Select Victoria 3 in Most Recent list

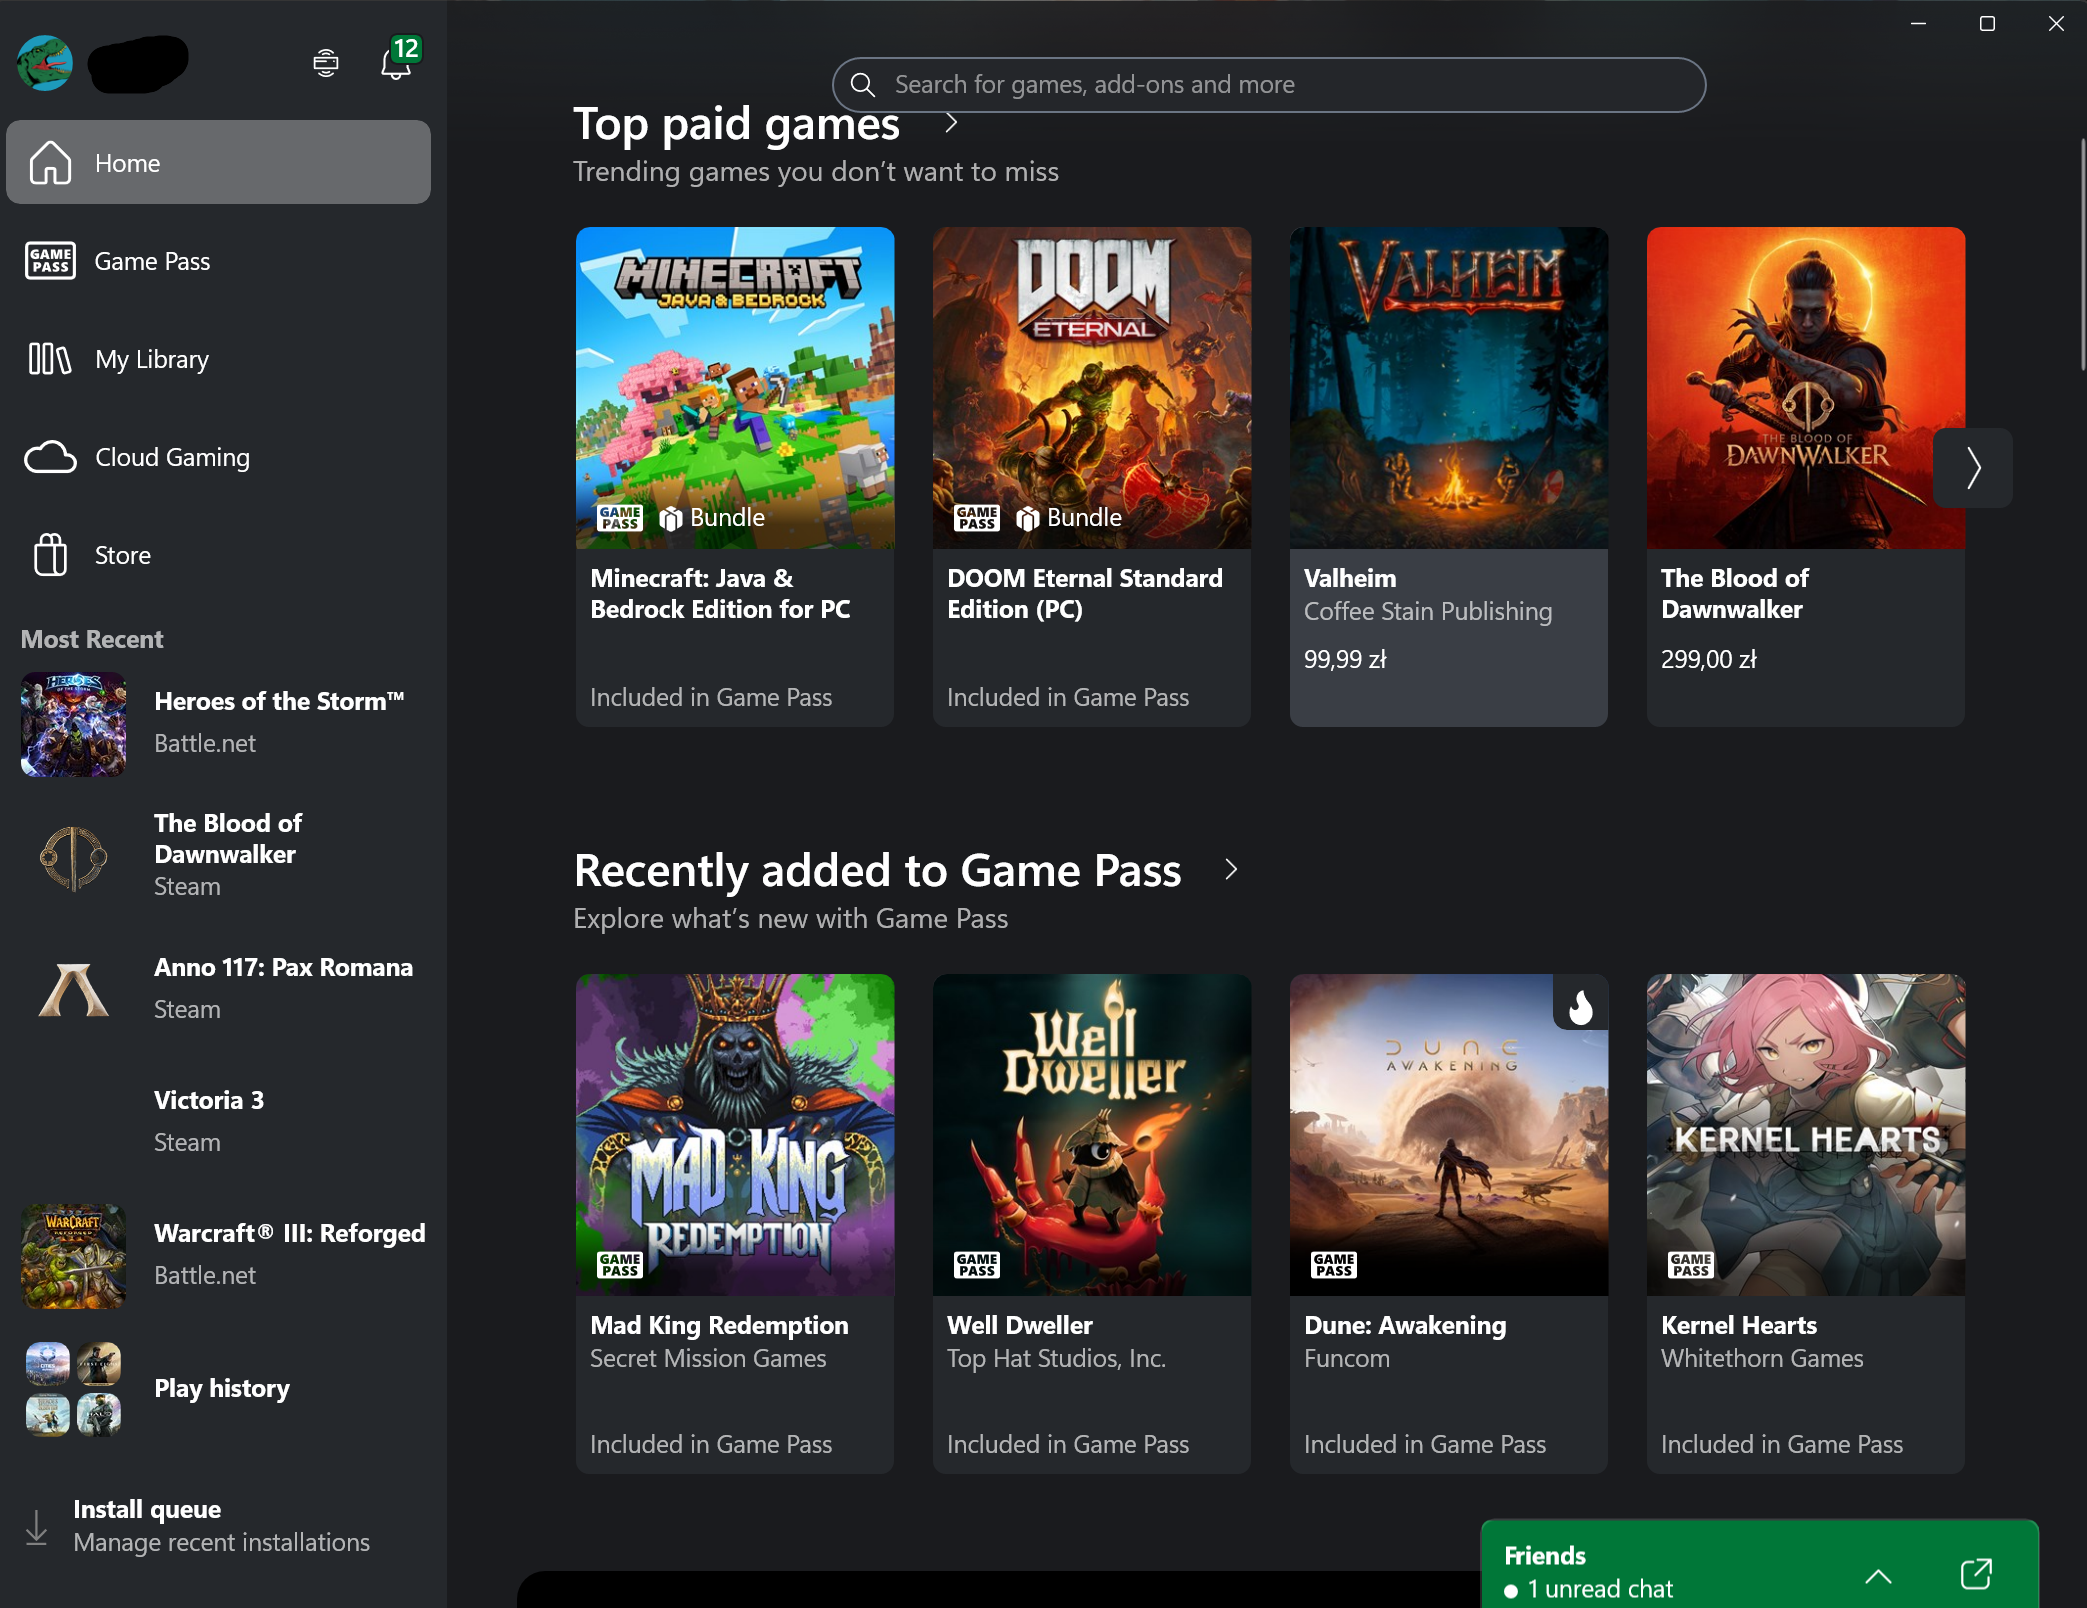(x=220, y=1122)
